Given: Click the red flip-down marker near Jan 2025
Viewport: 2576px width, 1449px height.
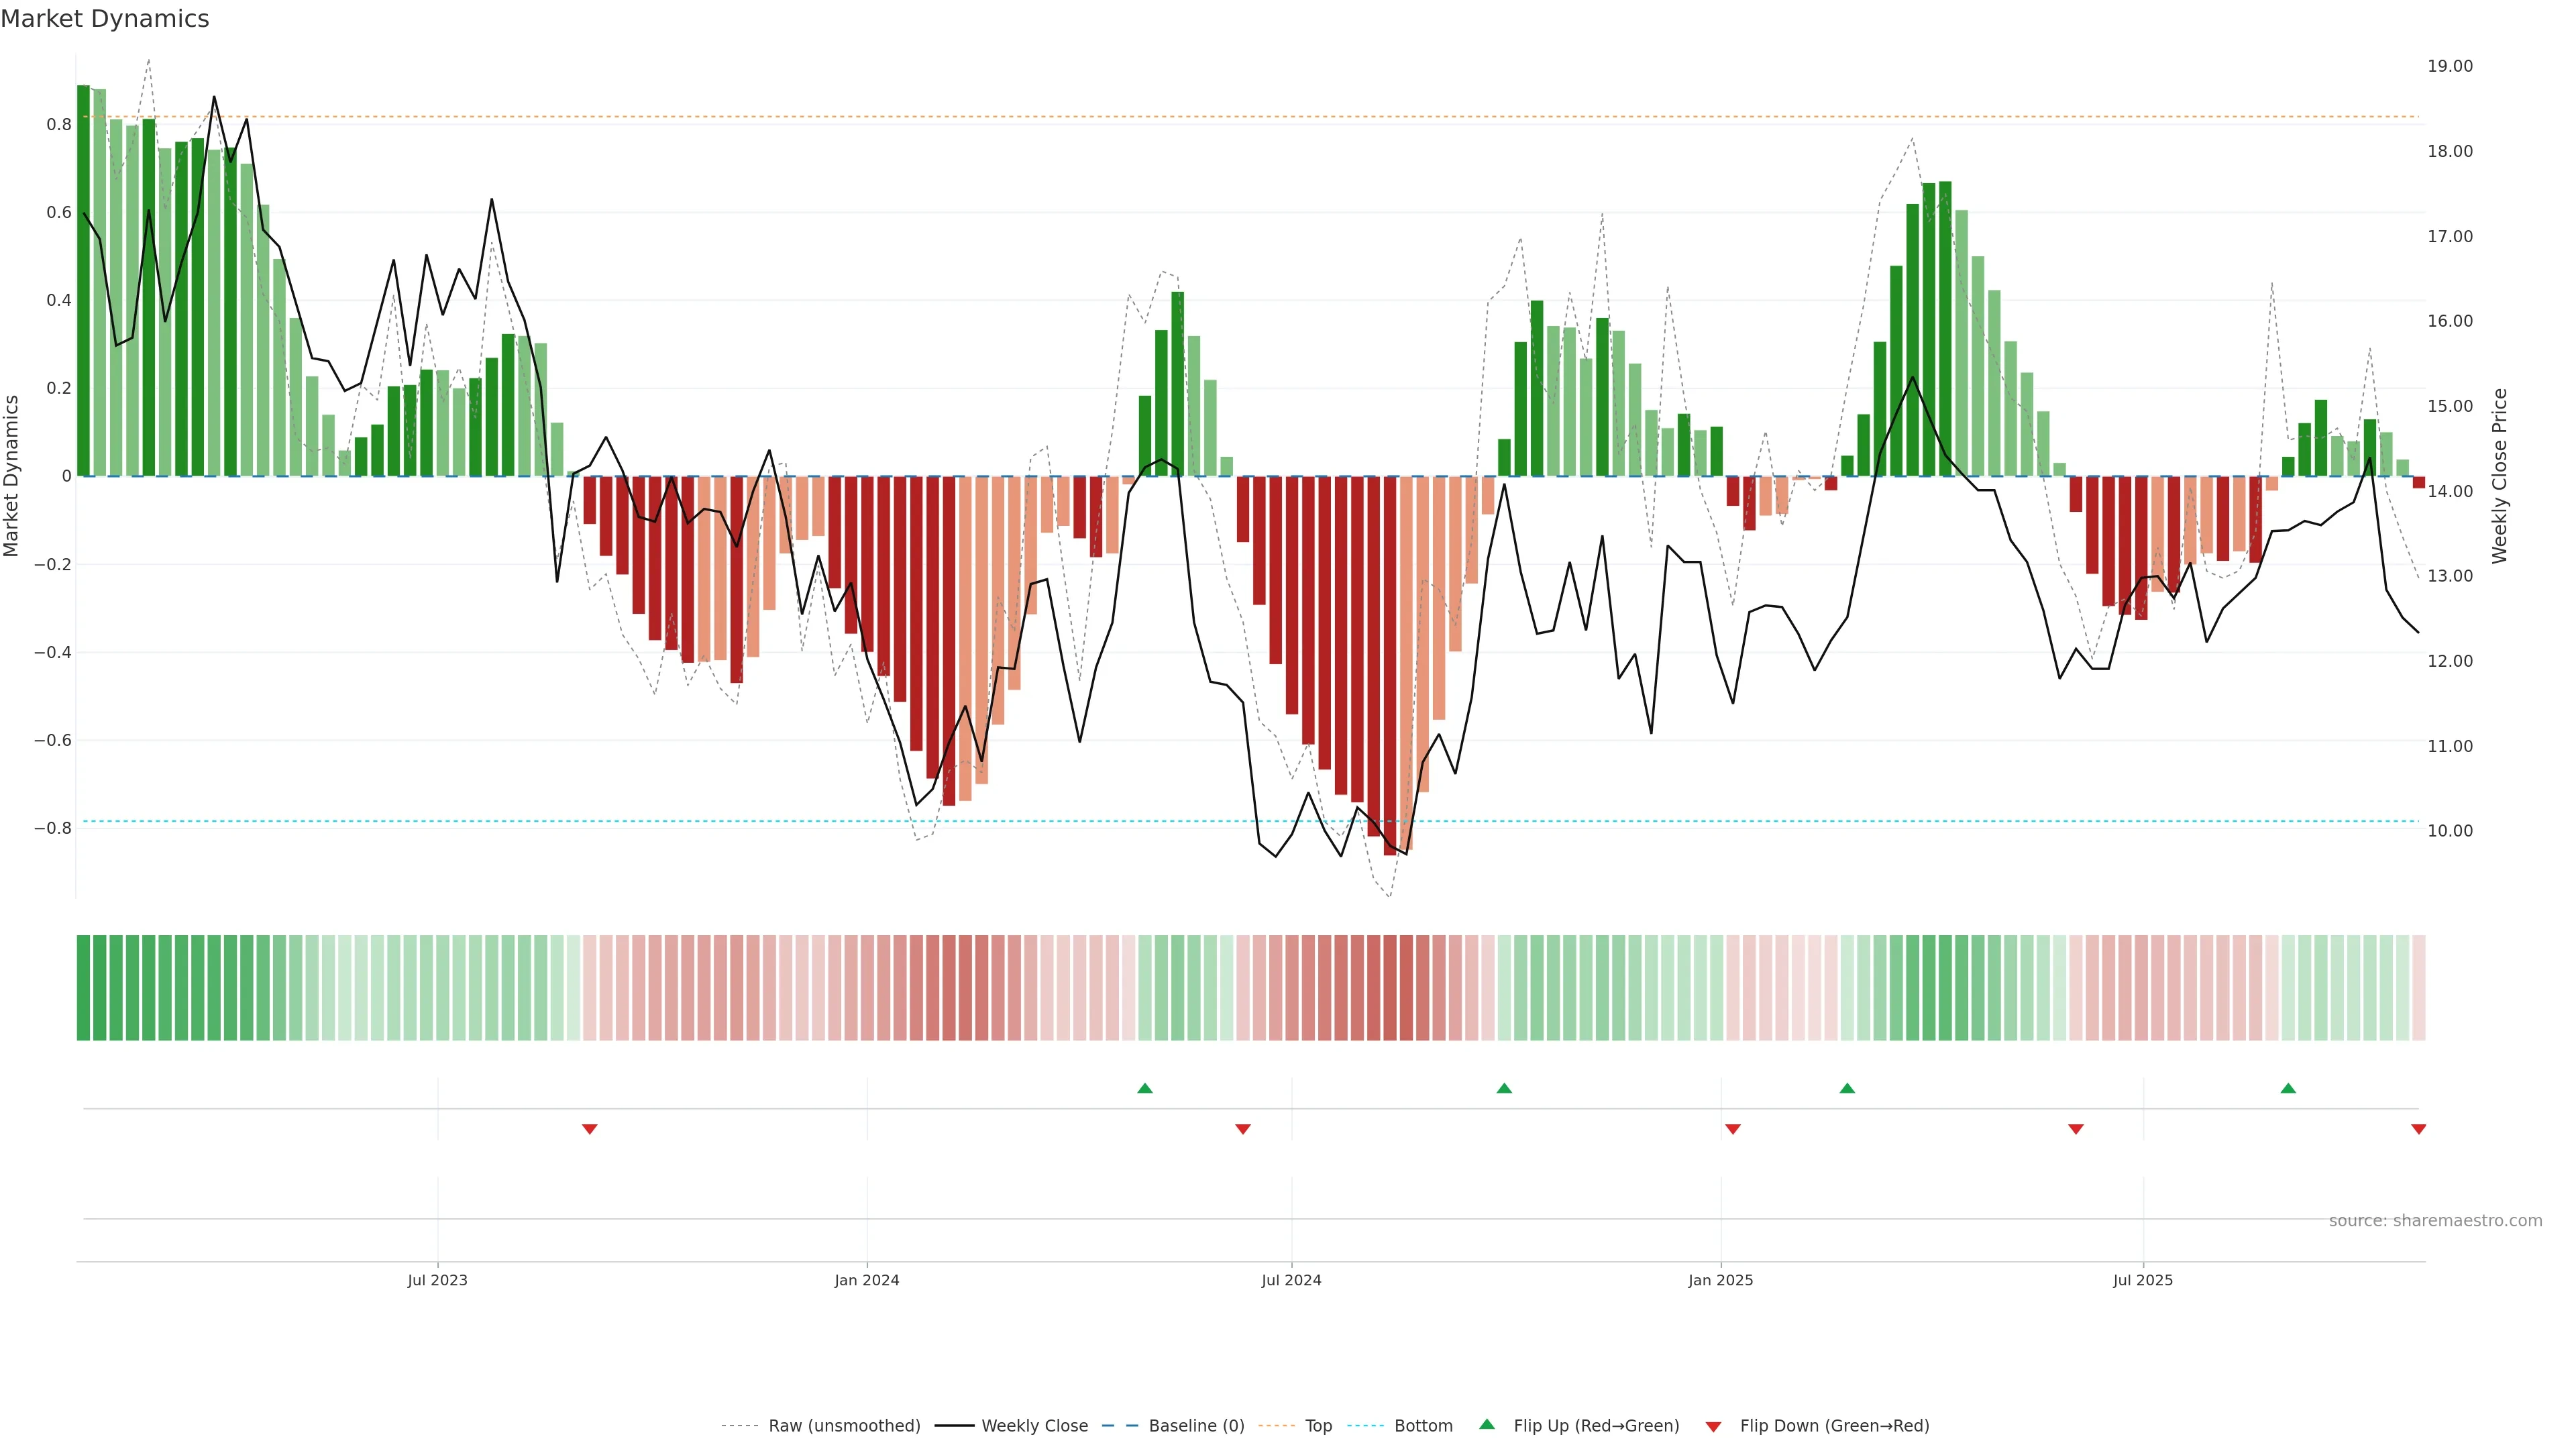Looking at the screenshot, I should pos(1733,1129).
